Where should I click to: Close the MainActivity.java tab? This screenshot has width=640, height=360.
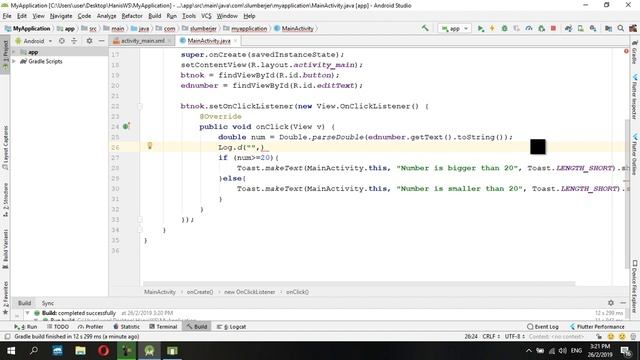236,41
